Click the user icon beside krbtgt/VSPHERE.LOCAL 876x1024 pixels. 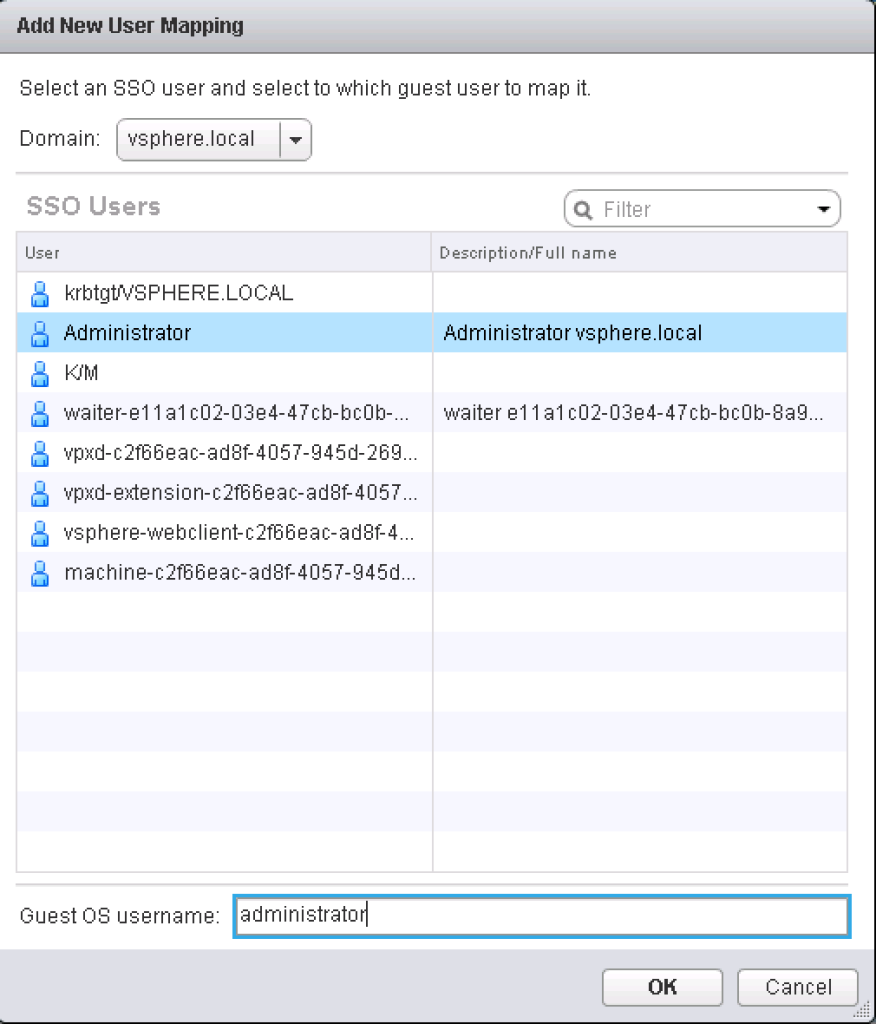coord(39,293)
